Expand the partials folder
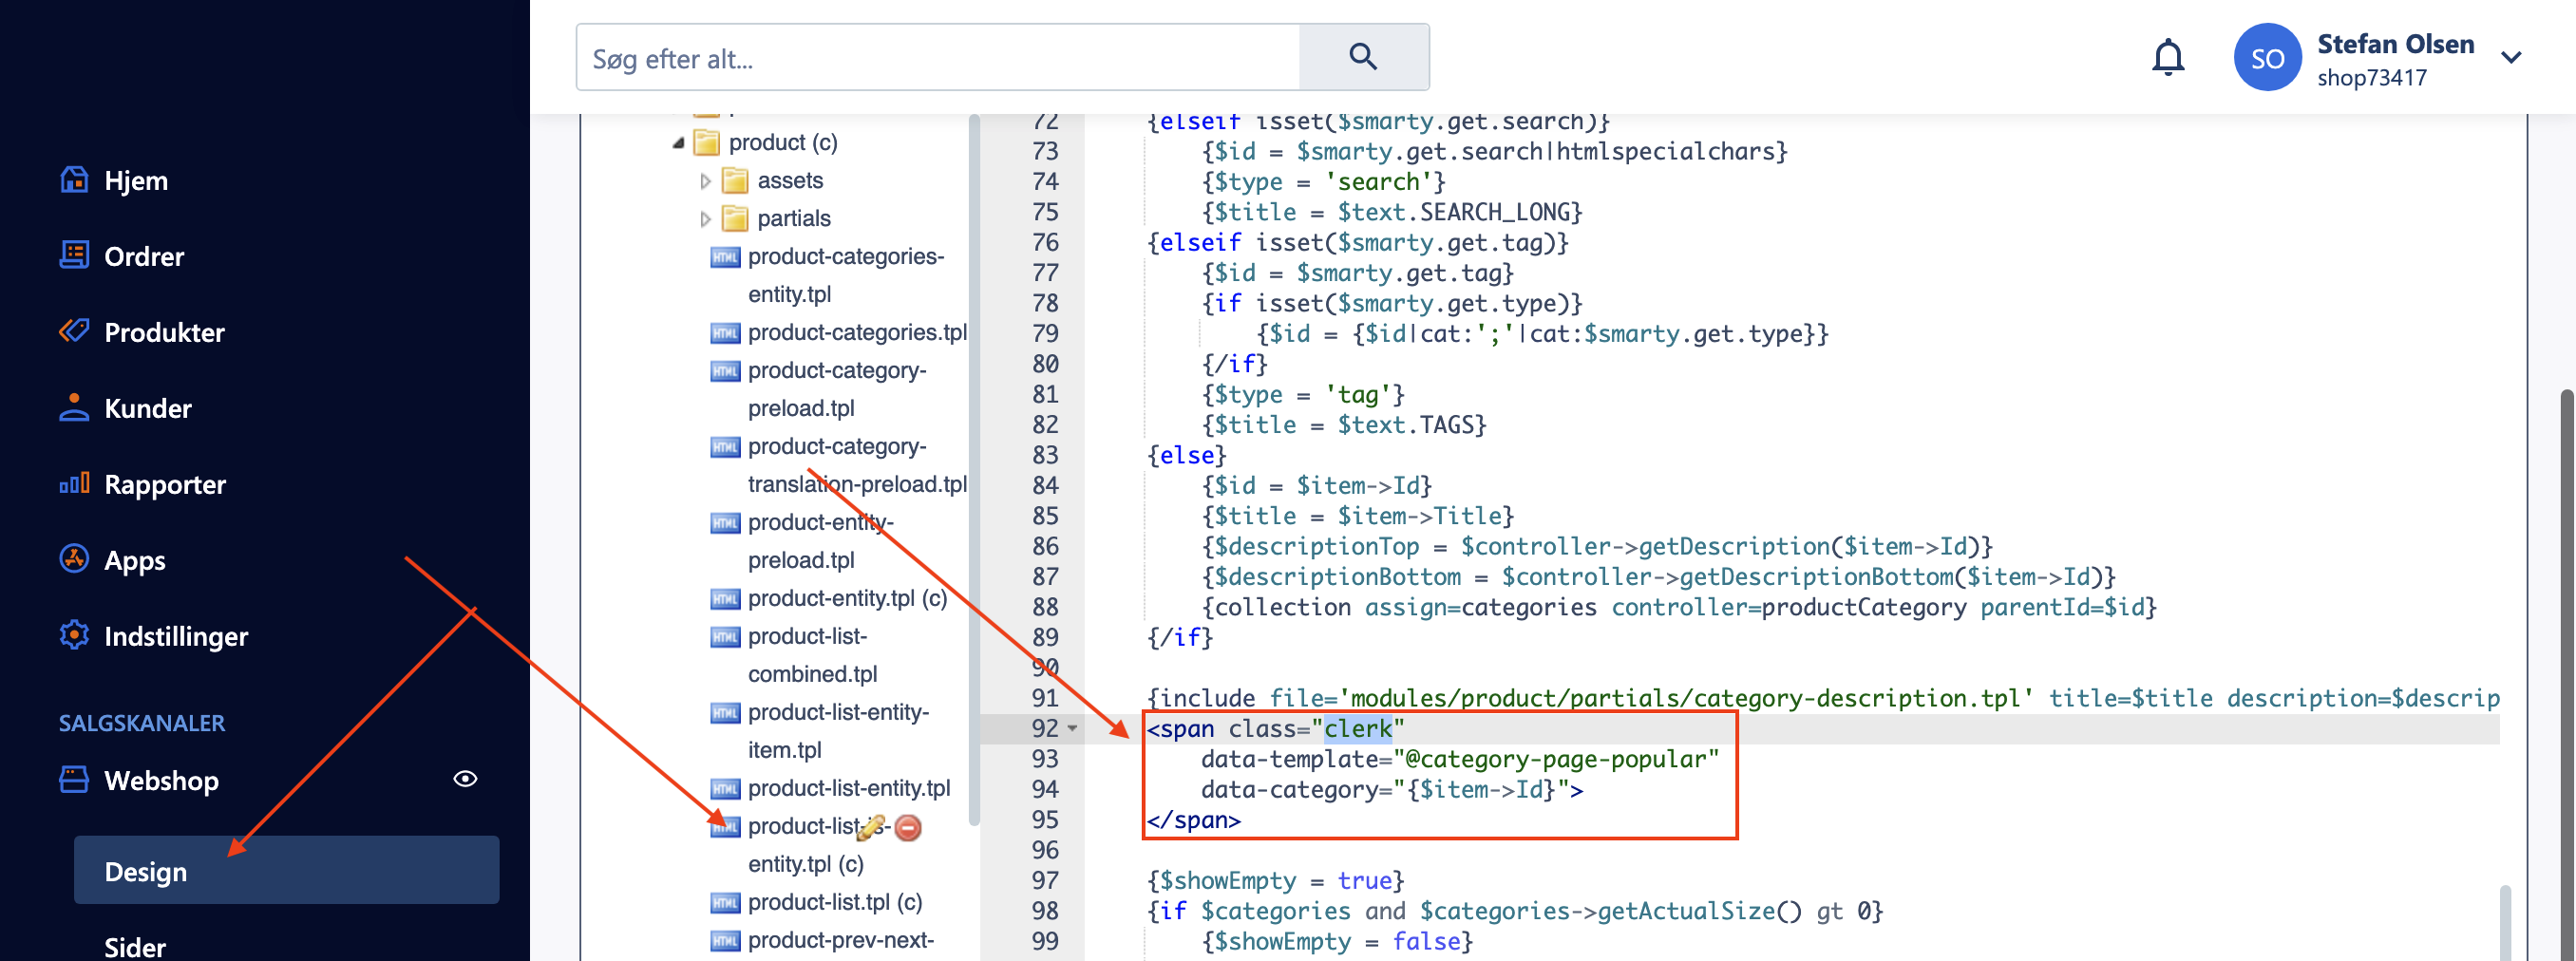2576x961 pixels. pyautogui.click(x=705, y=219)
